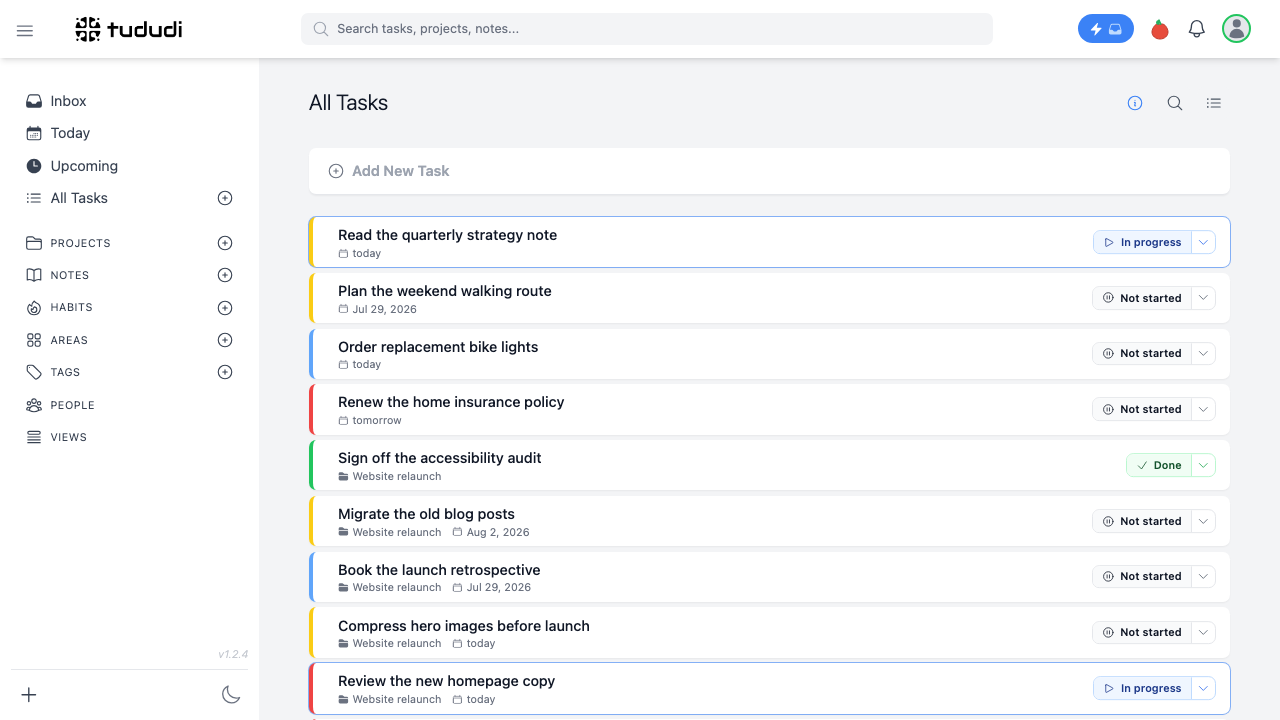
Task: Open the list view options icon
Action: (x=1214, y=103)
